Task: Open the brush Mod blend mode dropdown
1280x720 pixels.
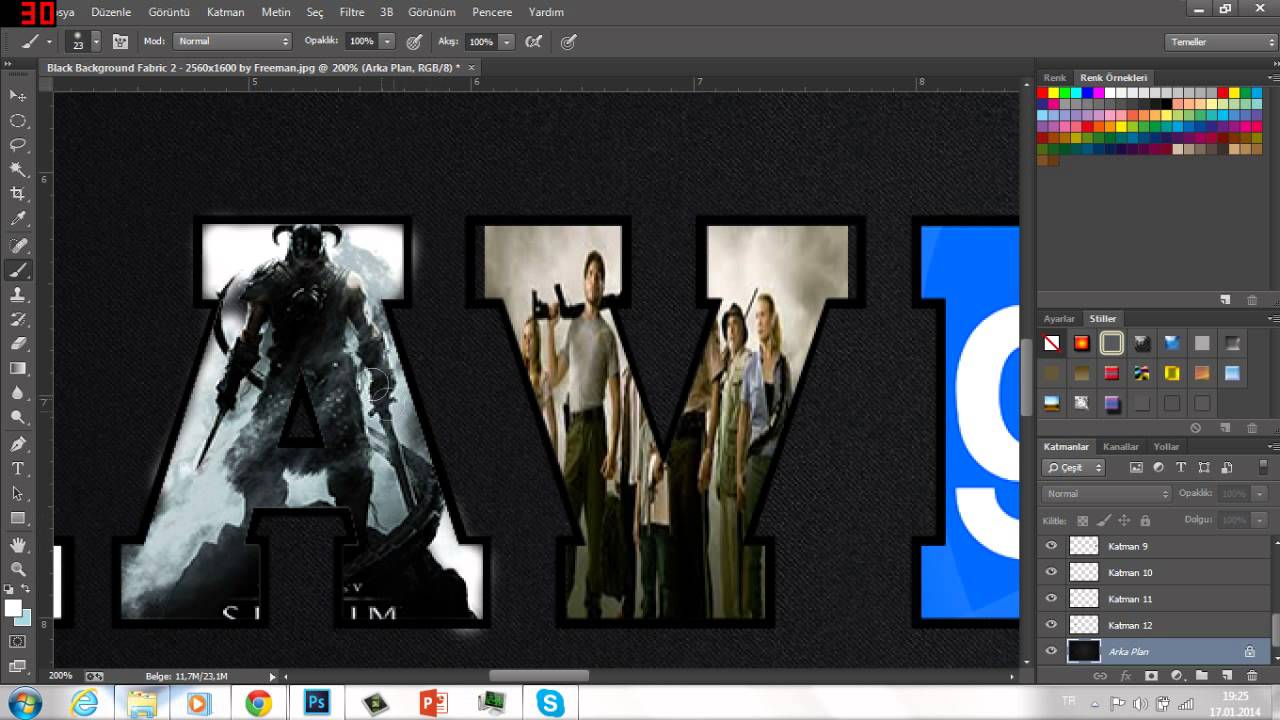Action: tap(233, 42)
